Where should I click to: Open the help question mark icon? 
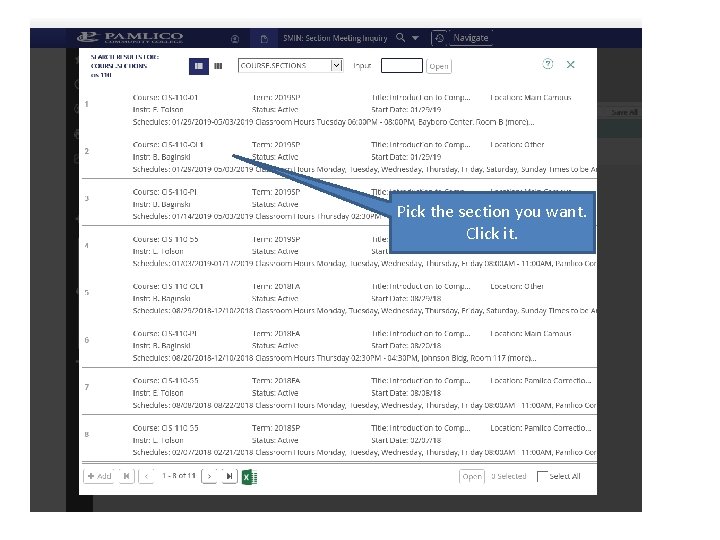click(547, 64)
